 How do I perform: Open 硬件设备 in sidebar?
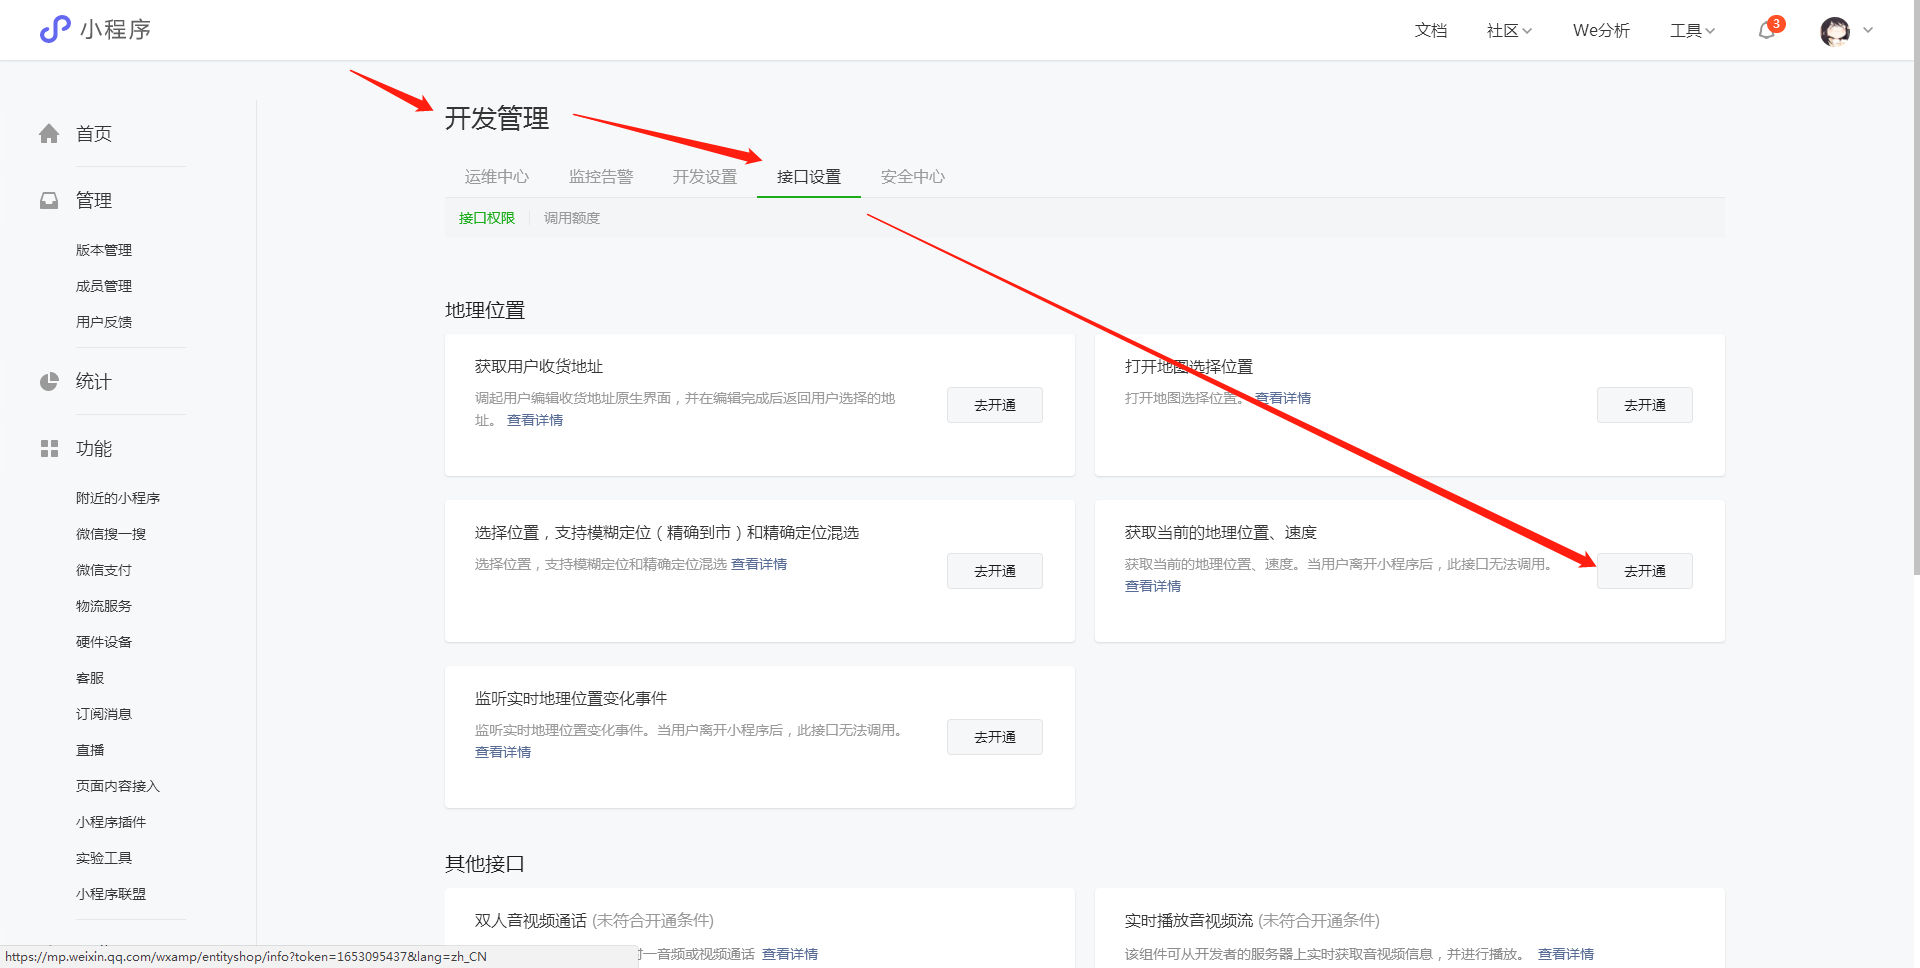click(104, 642)
